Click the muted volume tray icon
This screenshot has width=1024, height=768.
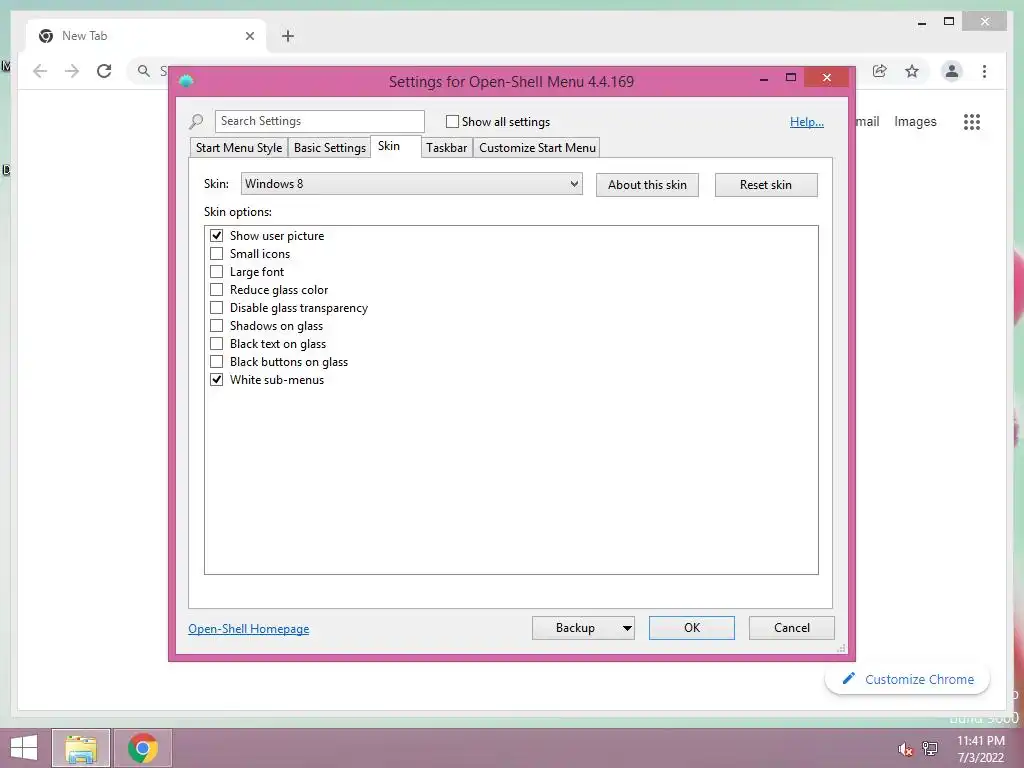click(905, 748)
